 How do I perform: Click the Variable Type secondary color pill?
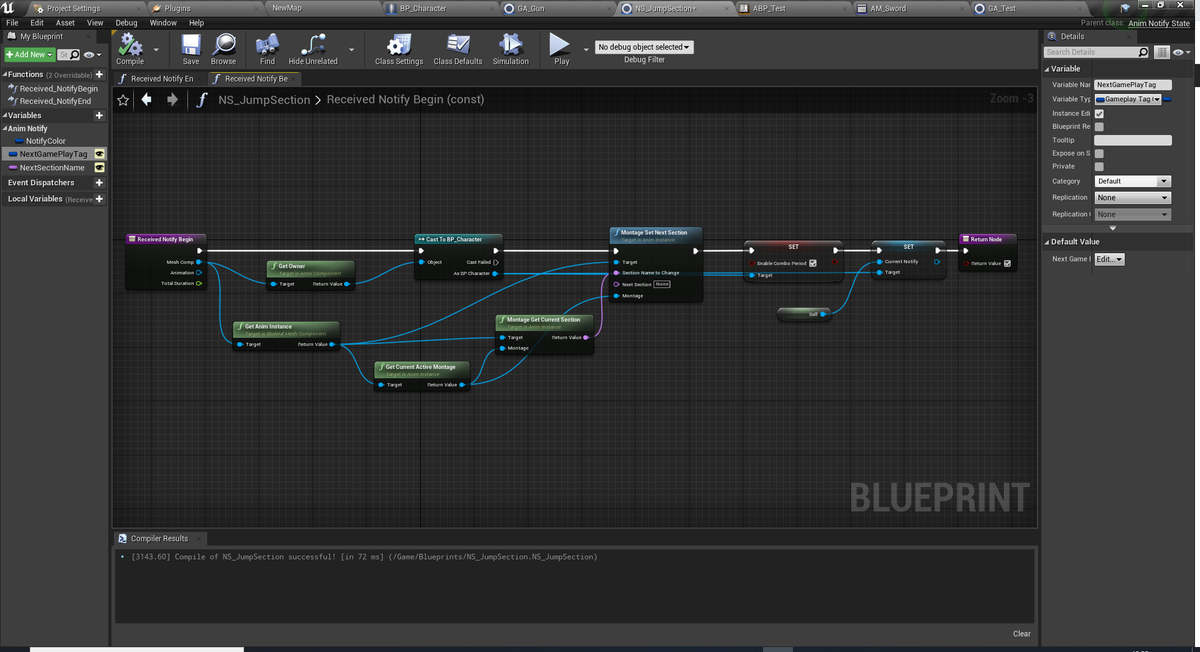pos(1167,99)
